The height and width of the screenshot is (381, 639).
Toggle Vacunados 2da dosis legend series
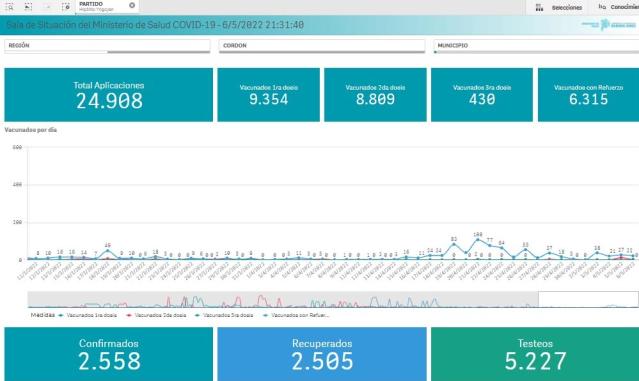pyautogui.click(x=156, y=315)
